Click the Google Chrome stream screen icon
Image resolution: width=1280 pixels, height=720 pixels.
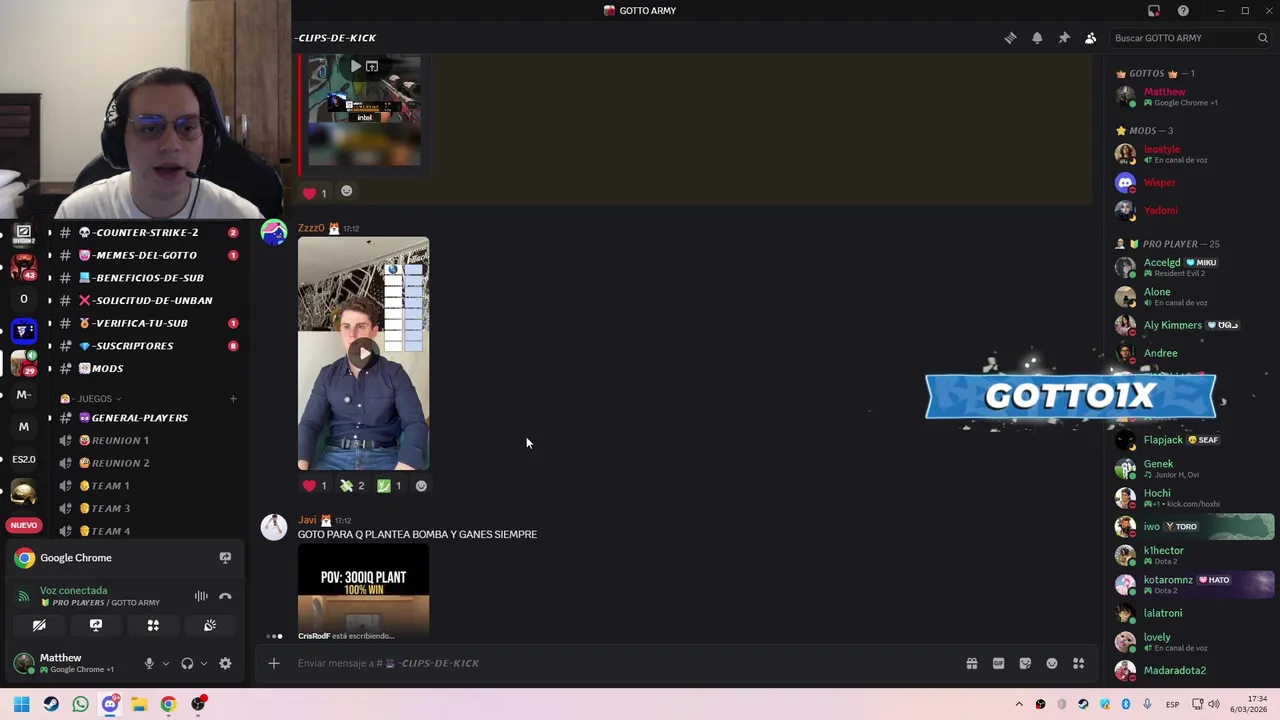click(225, 558)
